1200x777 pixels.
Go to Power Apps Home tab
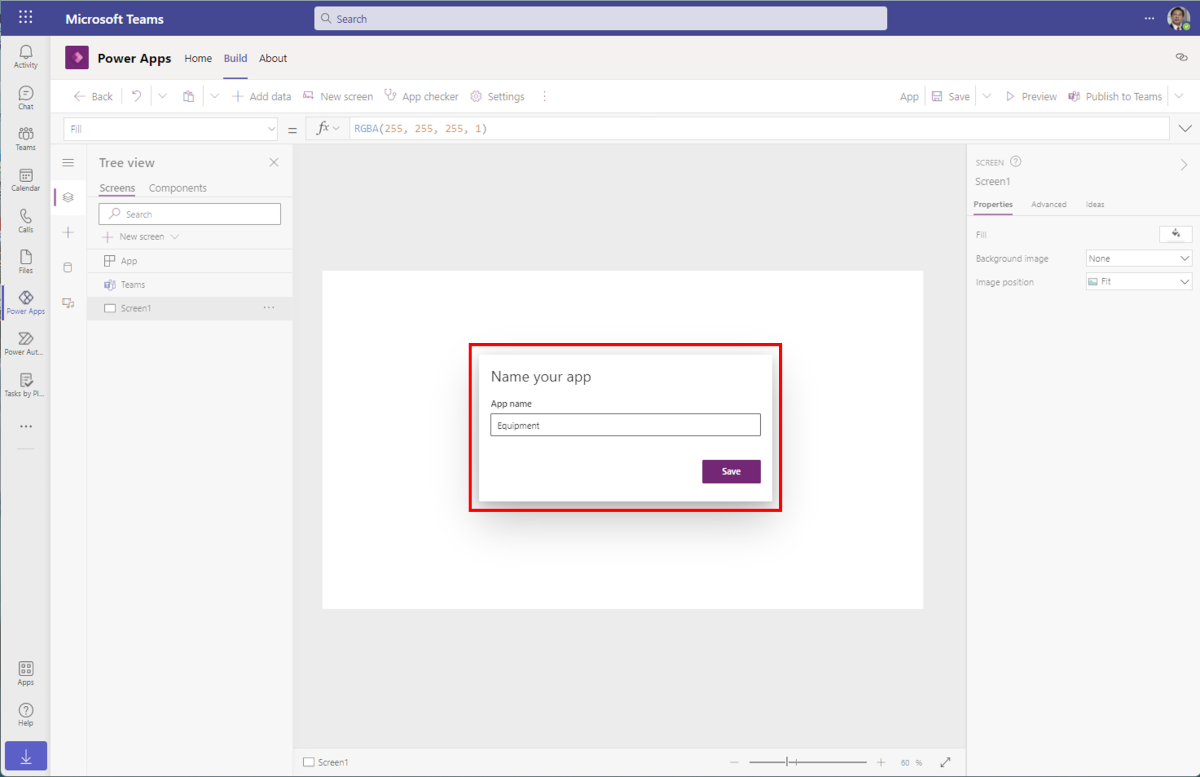coord(198,58)
